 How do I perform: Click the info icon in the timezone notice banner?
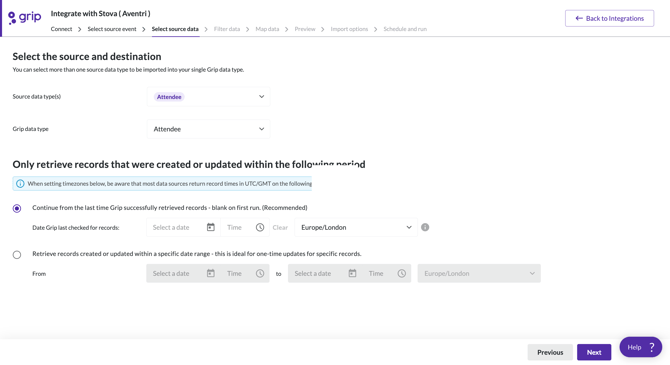(x=20, y=184)
